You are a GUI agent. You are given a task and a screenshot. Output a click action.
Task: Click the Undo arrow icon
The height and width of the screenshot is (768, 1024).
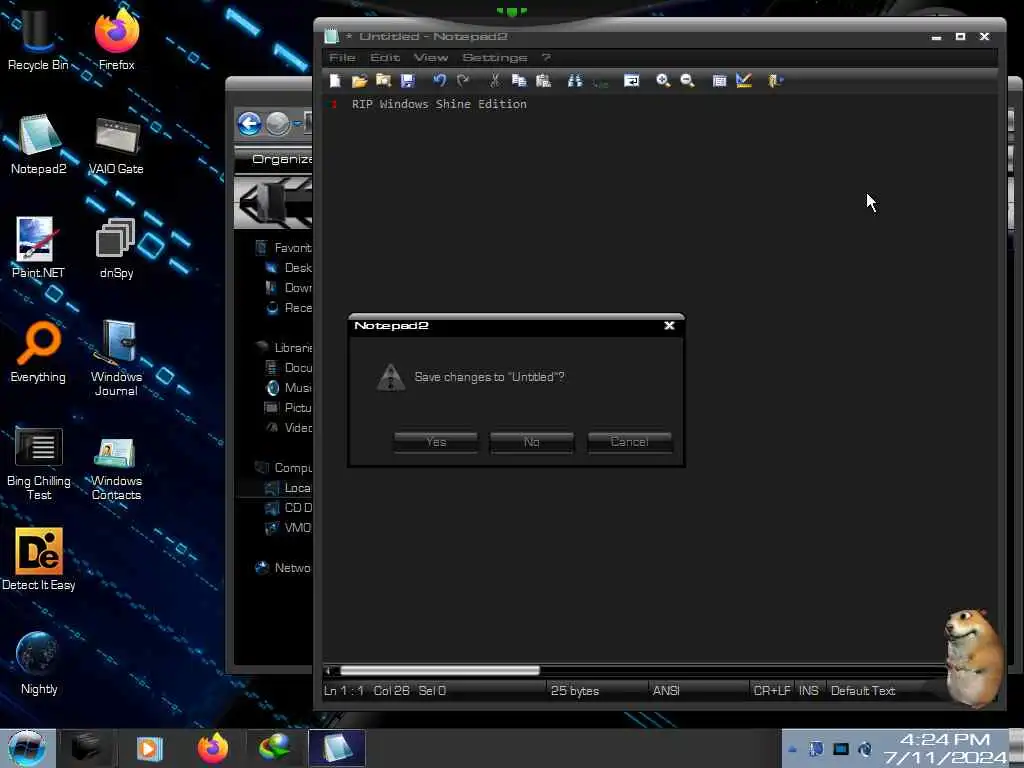440,80
